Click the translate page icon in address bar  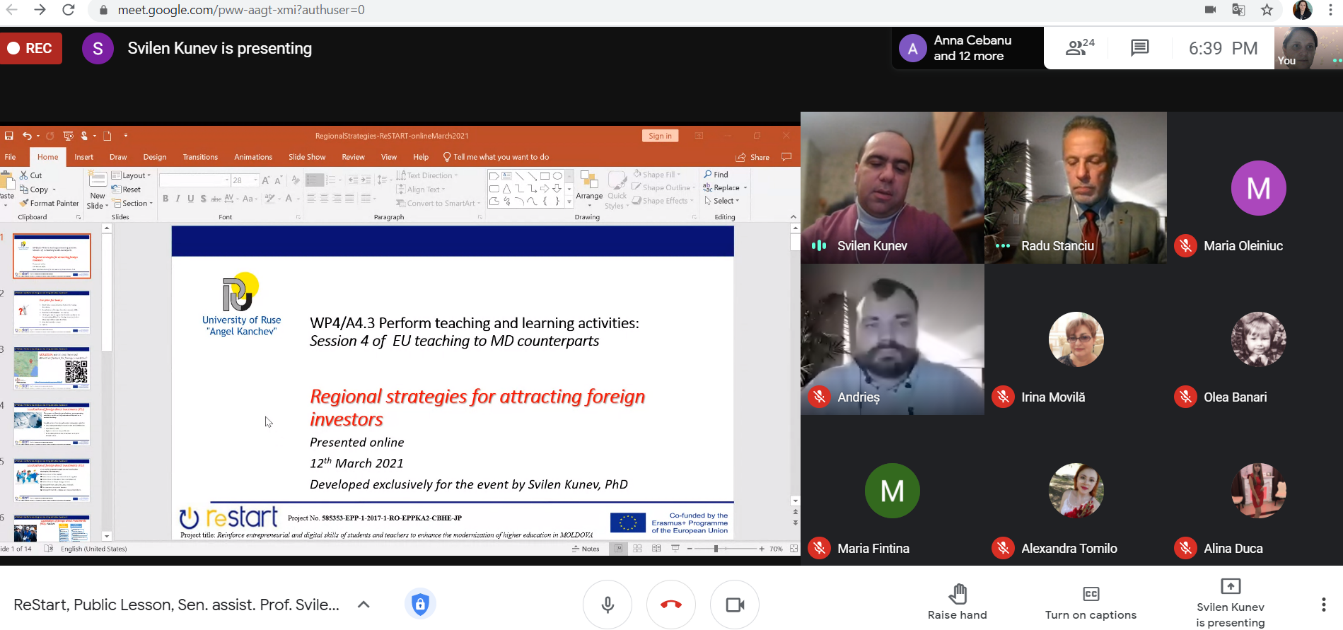tap(1239, 10)
